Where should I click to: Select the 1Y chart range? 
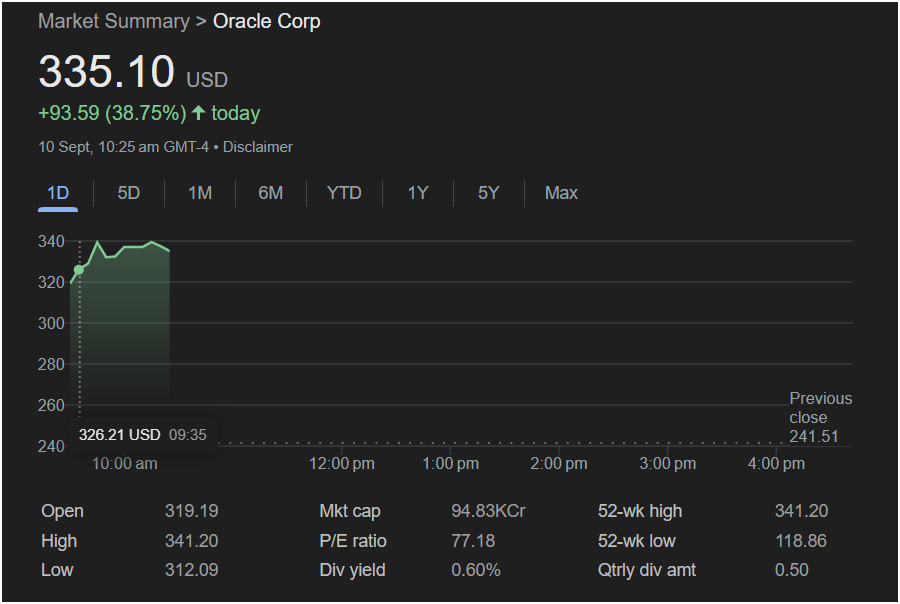(418, 193)
